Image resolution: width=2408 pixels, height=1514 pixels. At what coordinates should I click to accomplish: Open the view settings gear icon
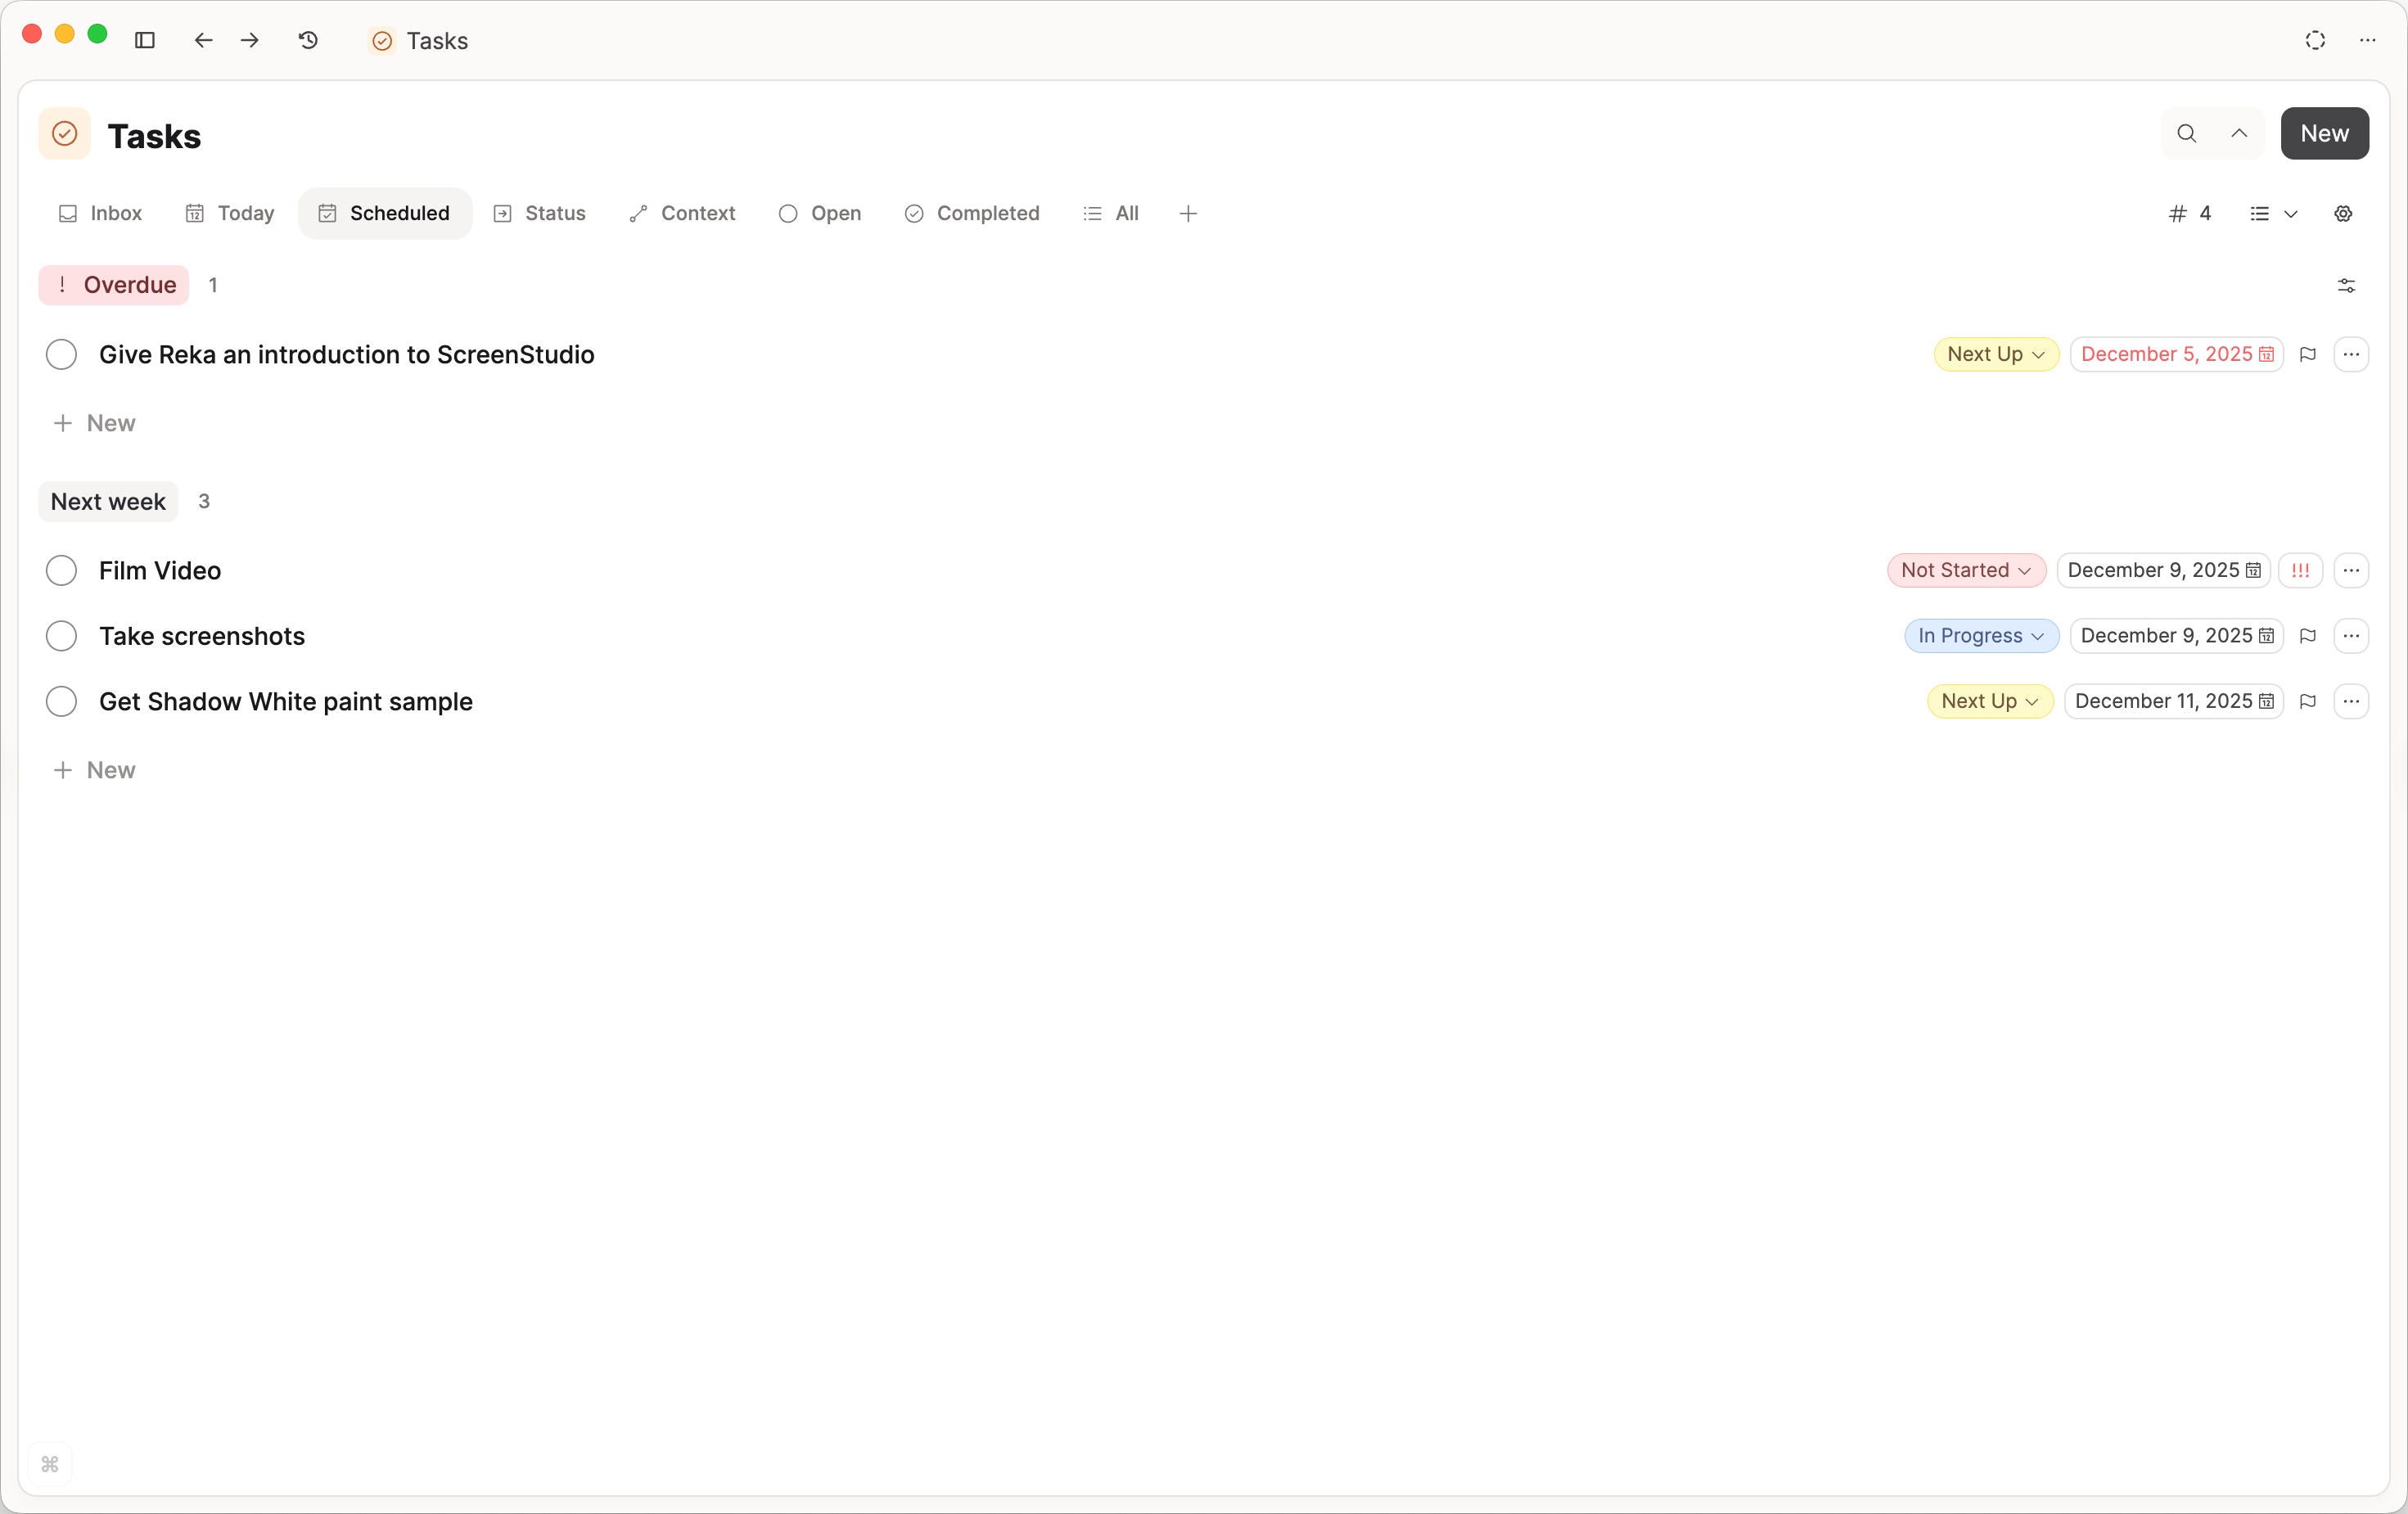tap(2342, 213)
